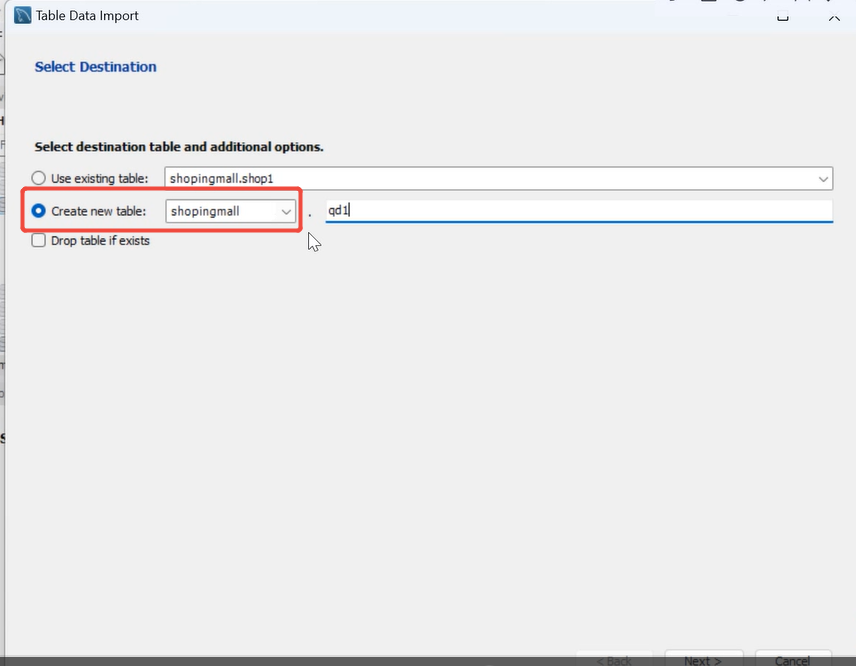Click the new table name field 'qd1'
The width and height of the screenshot is (856, 666).
click(x=578, y=211)
